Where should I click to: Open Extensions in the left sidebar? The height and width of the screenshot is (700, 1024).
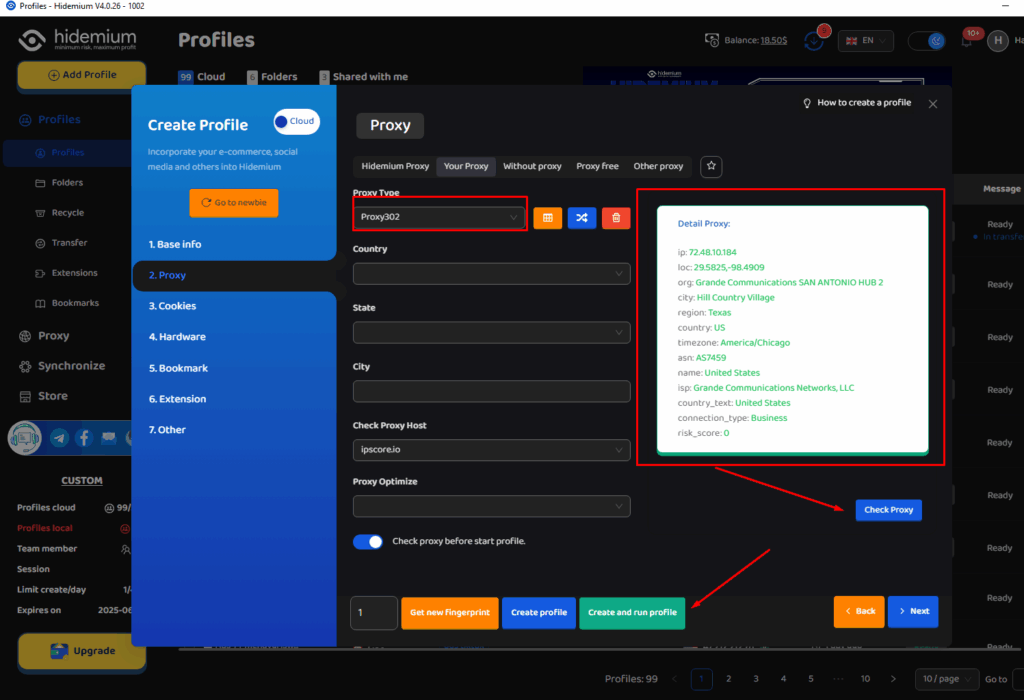[74, 273]
